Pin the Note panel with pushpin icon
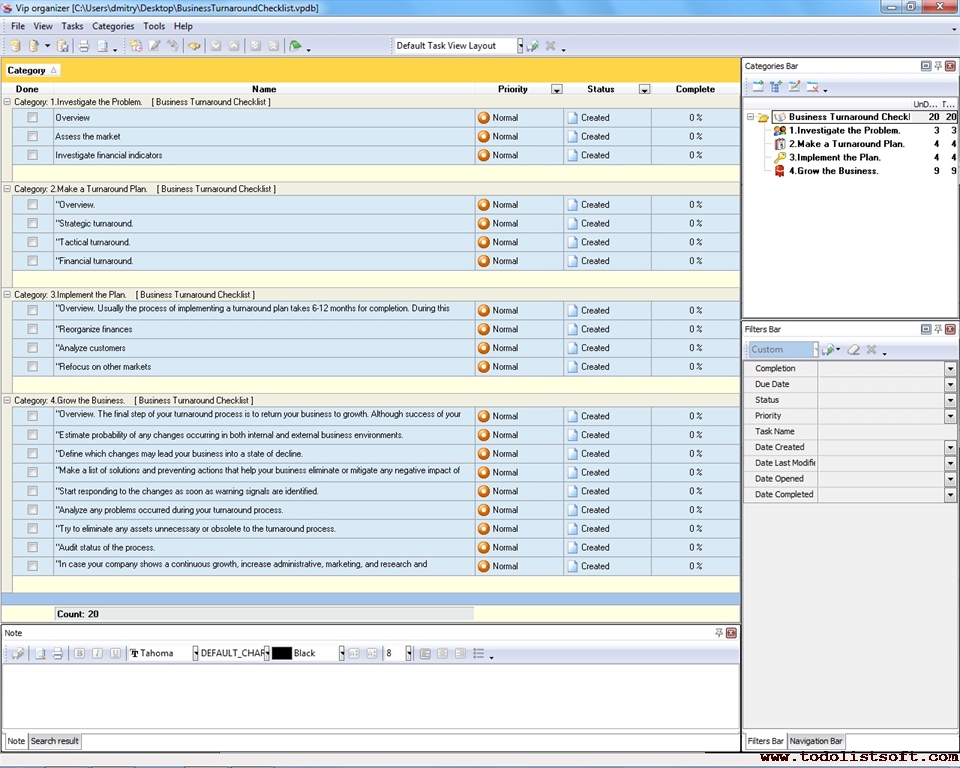The width and height of the screenshot is (960, 768). tap(719, 633)
